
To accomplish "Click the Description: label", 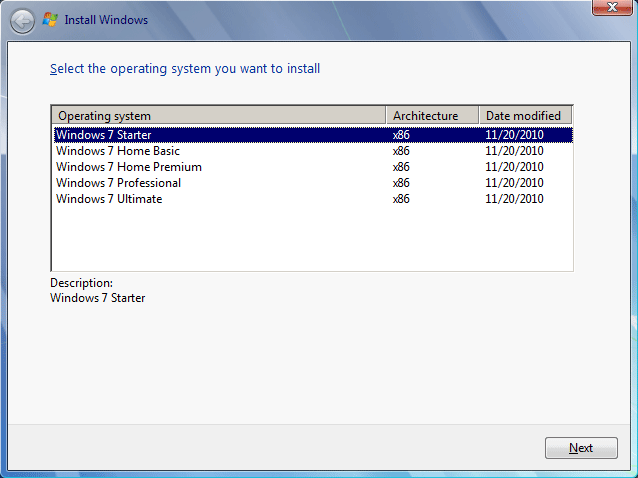I will (x=81, y=283).
